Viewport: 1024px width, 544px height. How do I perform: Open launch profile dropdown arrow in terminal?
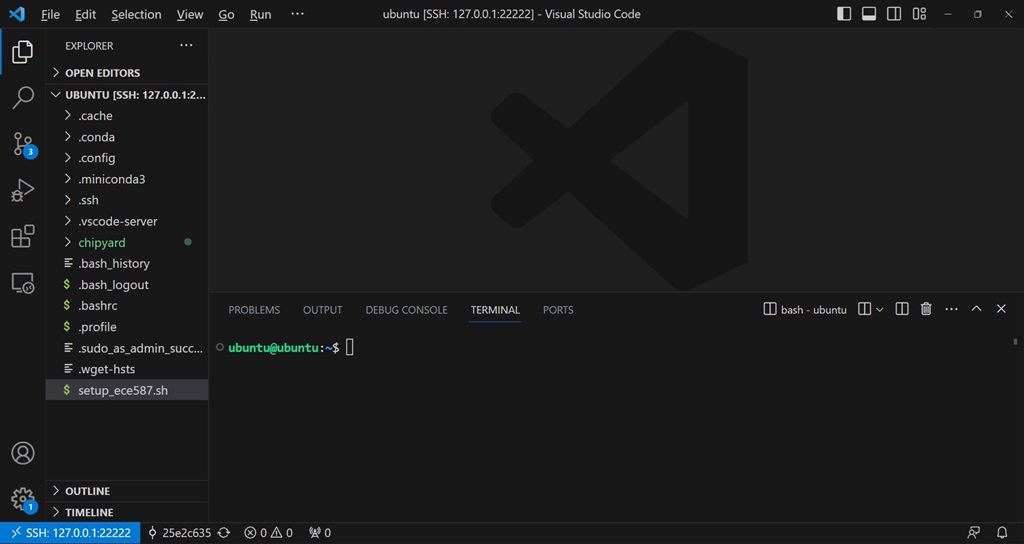pos(879,310)
